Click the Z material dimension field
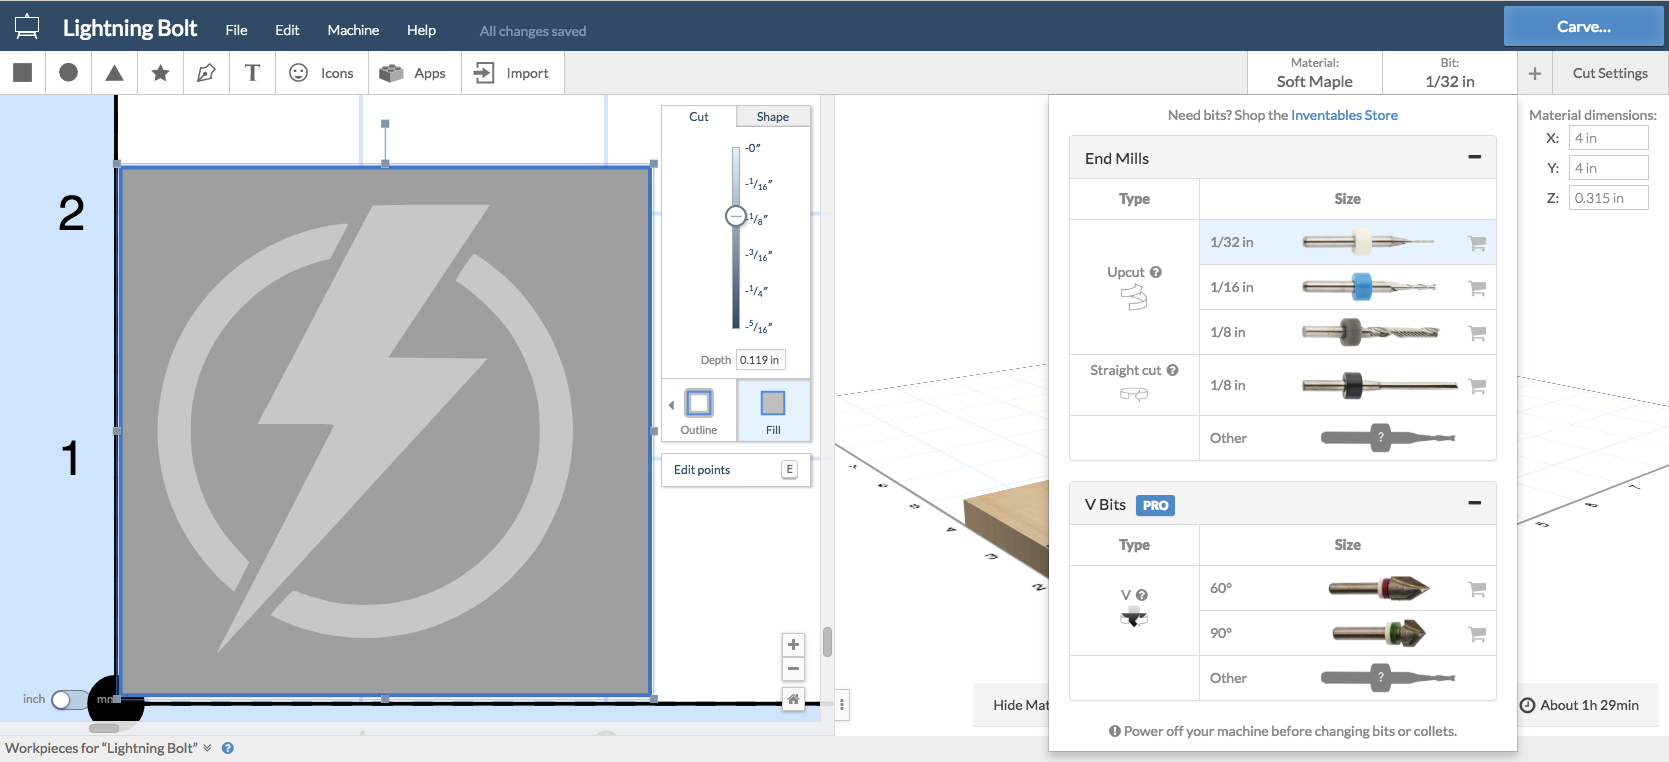 (x=1608, y=198)
